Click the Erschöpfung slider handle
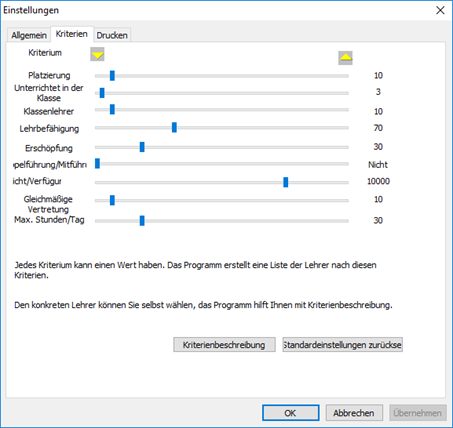The width and height of the screenshot is (453, 428). pyautogui.click(x=142, y=147)
